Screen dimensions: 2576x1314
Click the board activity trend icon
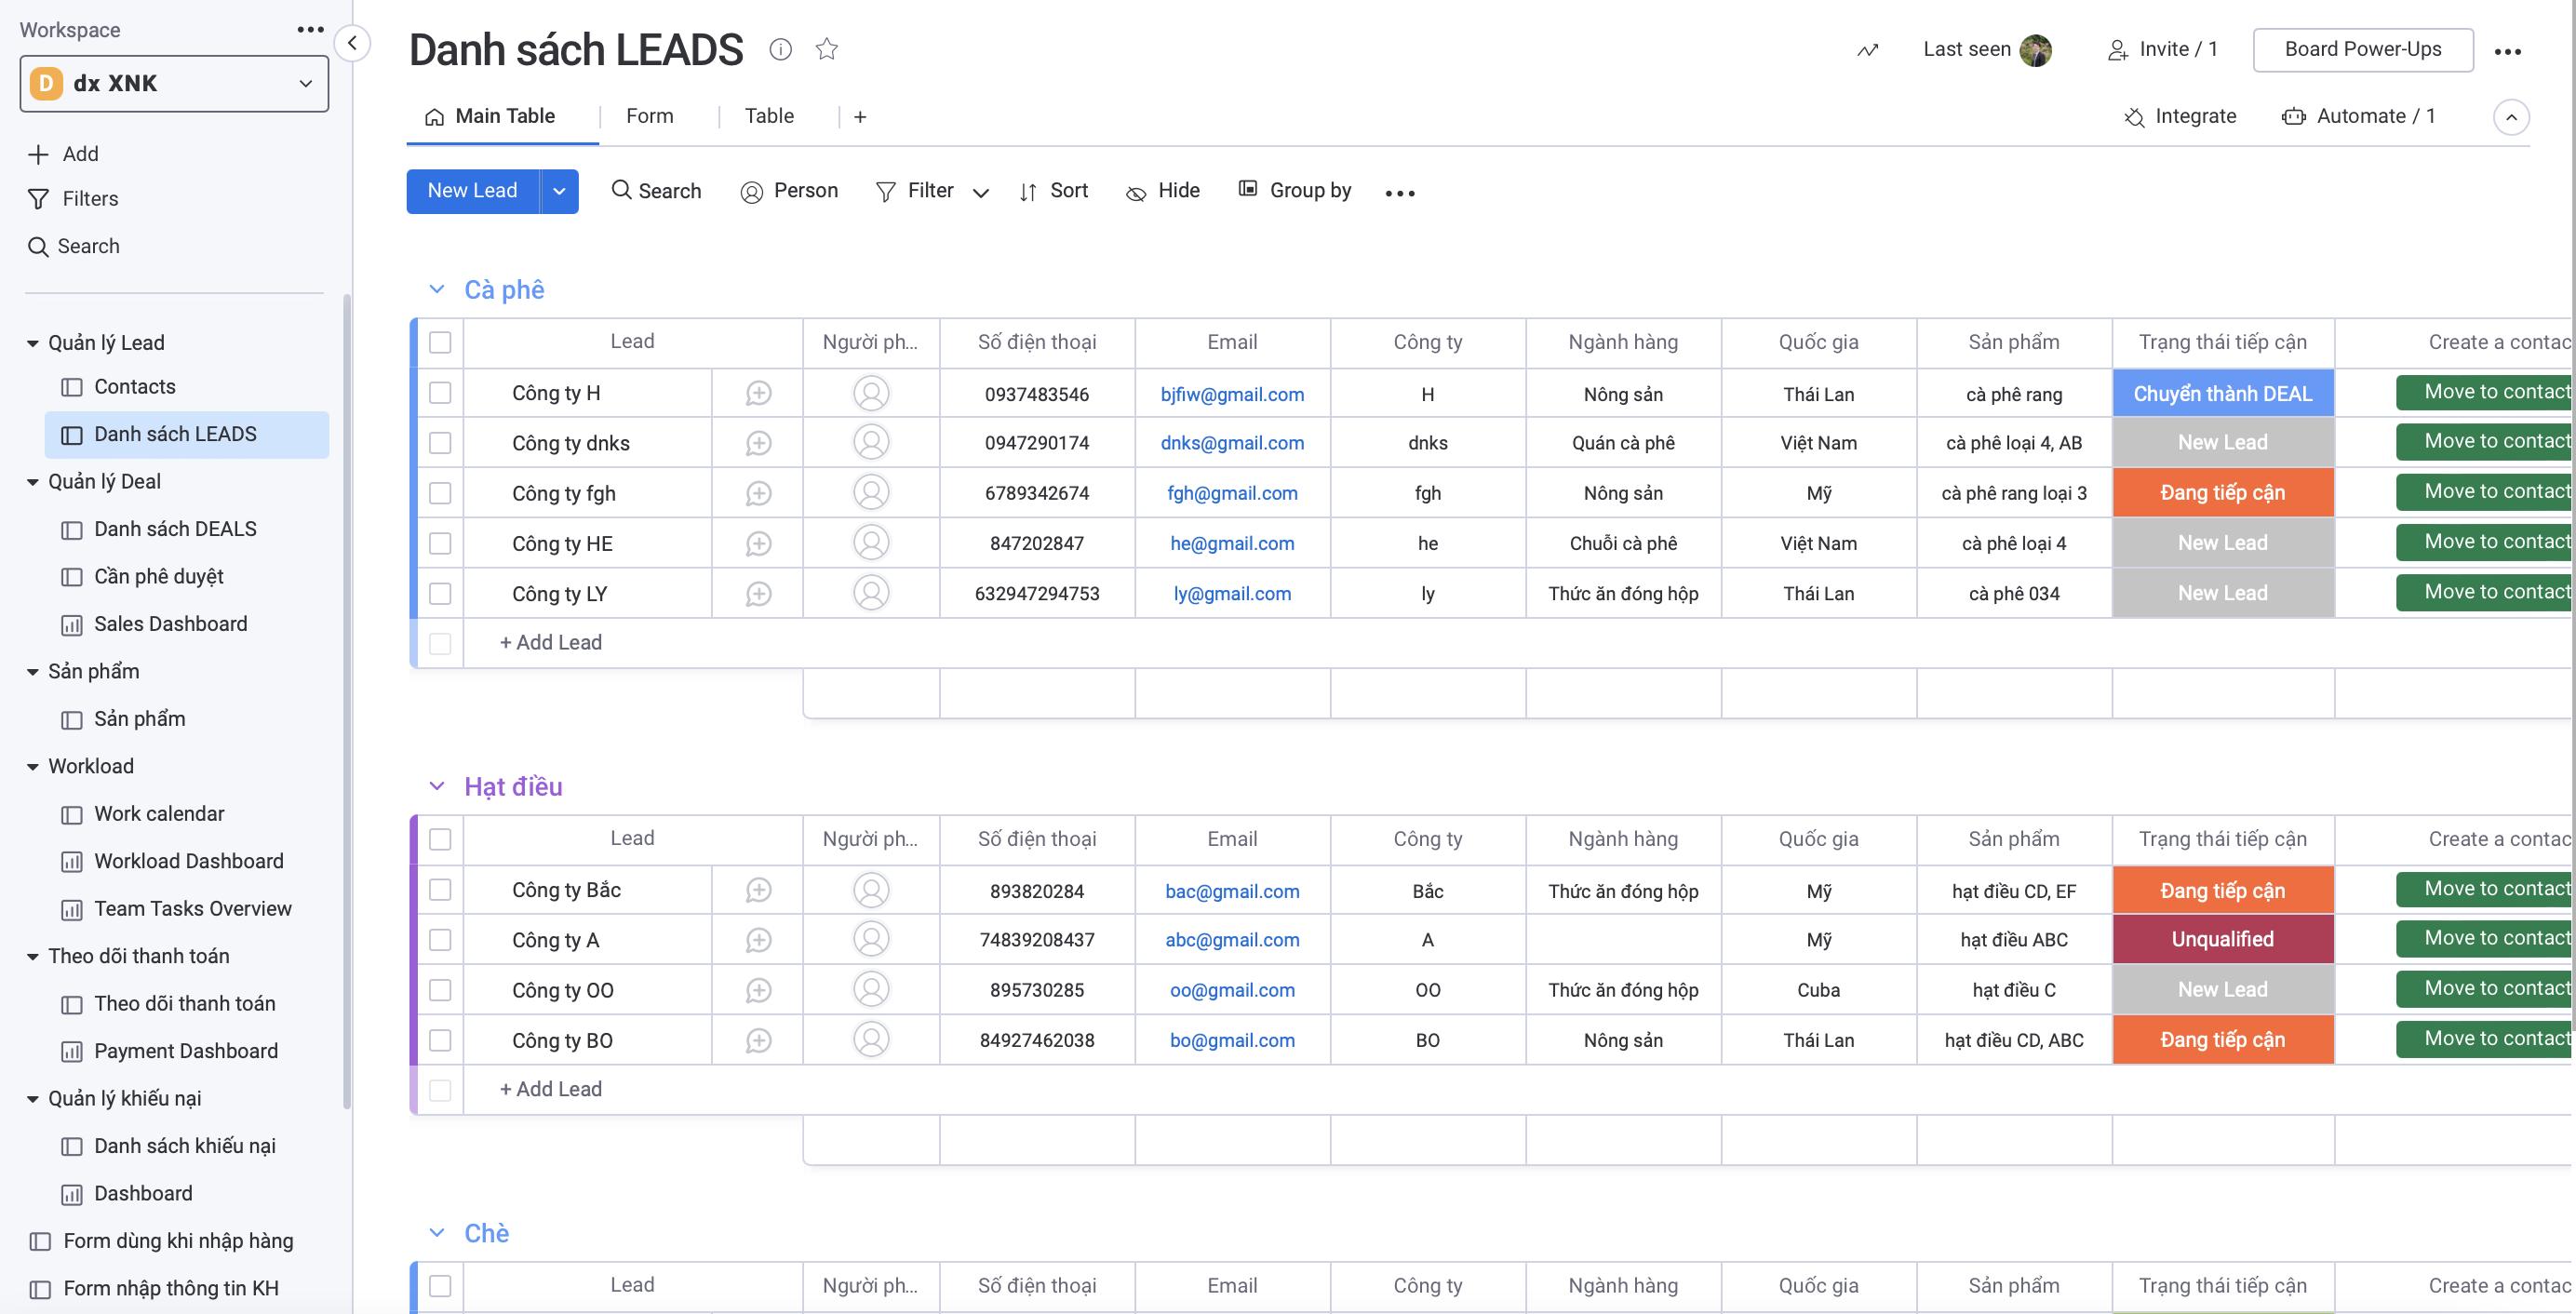click(1867, 50)
